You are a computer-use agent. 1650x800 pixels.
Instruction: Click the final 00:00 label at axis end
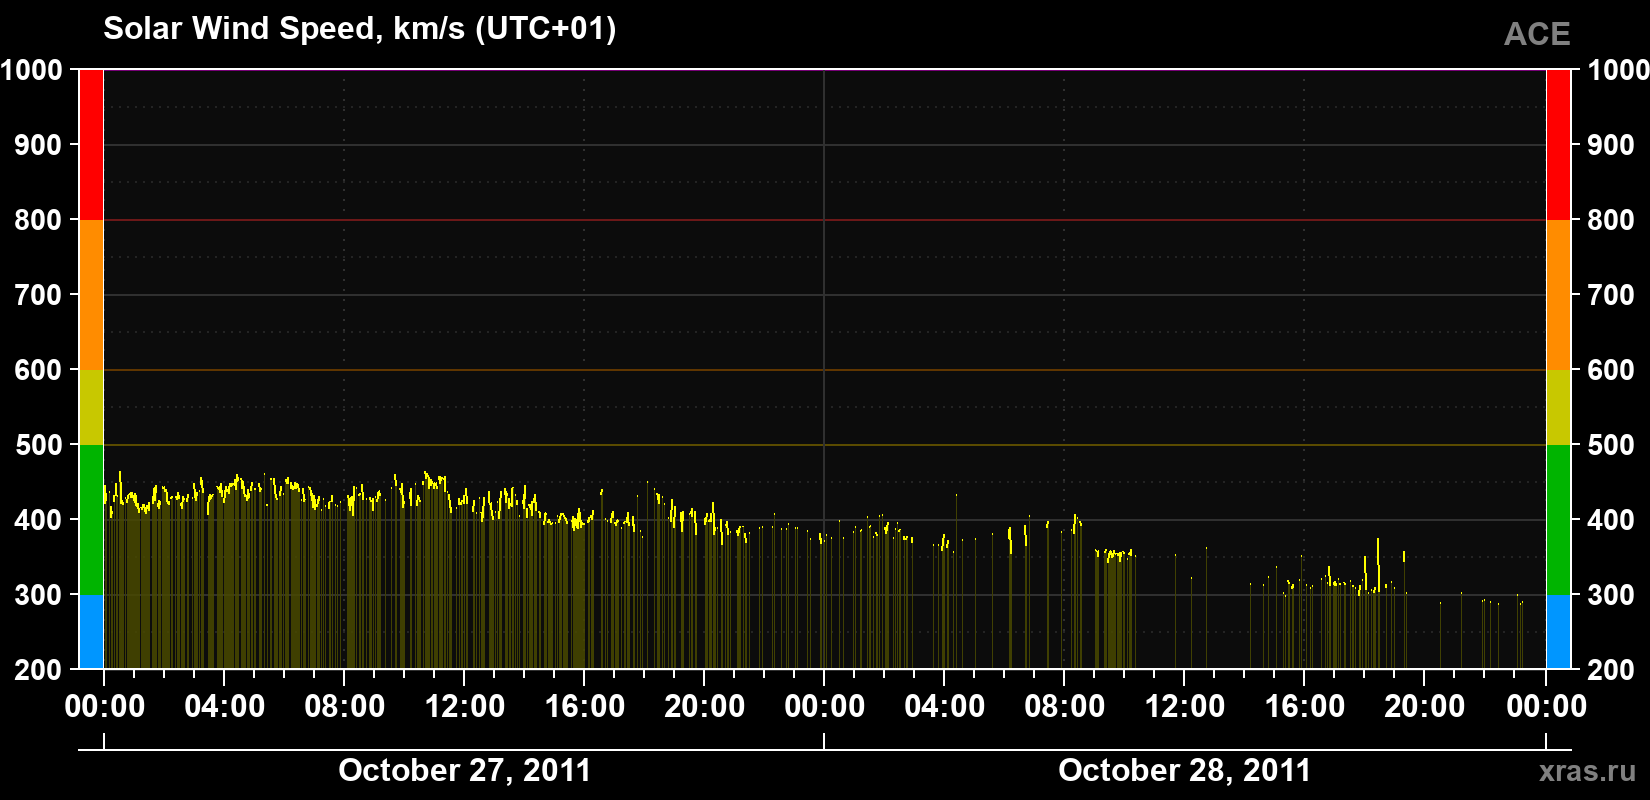coord(1546,706)
